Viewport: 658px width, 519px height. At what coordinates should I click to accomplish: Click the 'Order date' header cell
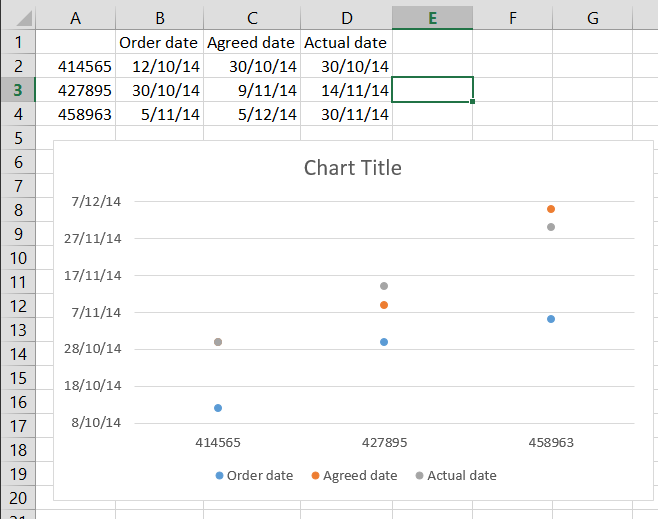(159, 42)
